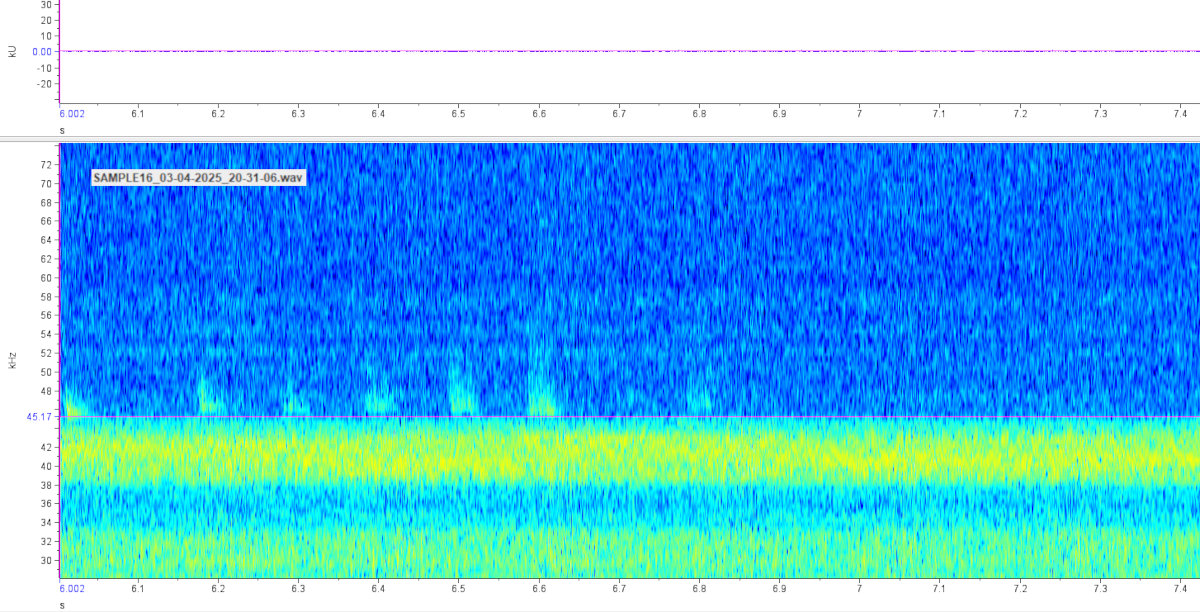1200x612 pixels.
Task: Click the 30 tick on waveform amplitude axis
Action: pyautogui.click(x=46, y=5)
